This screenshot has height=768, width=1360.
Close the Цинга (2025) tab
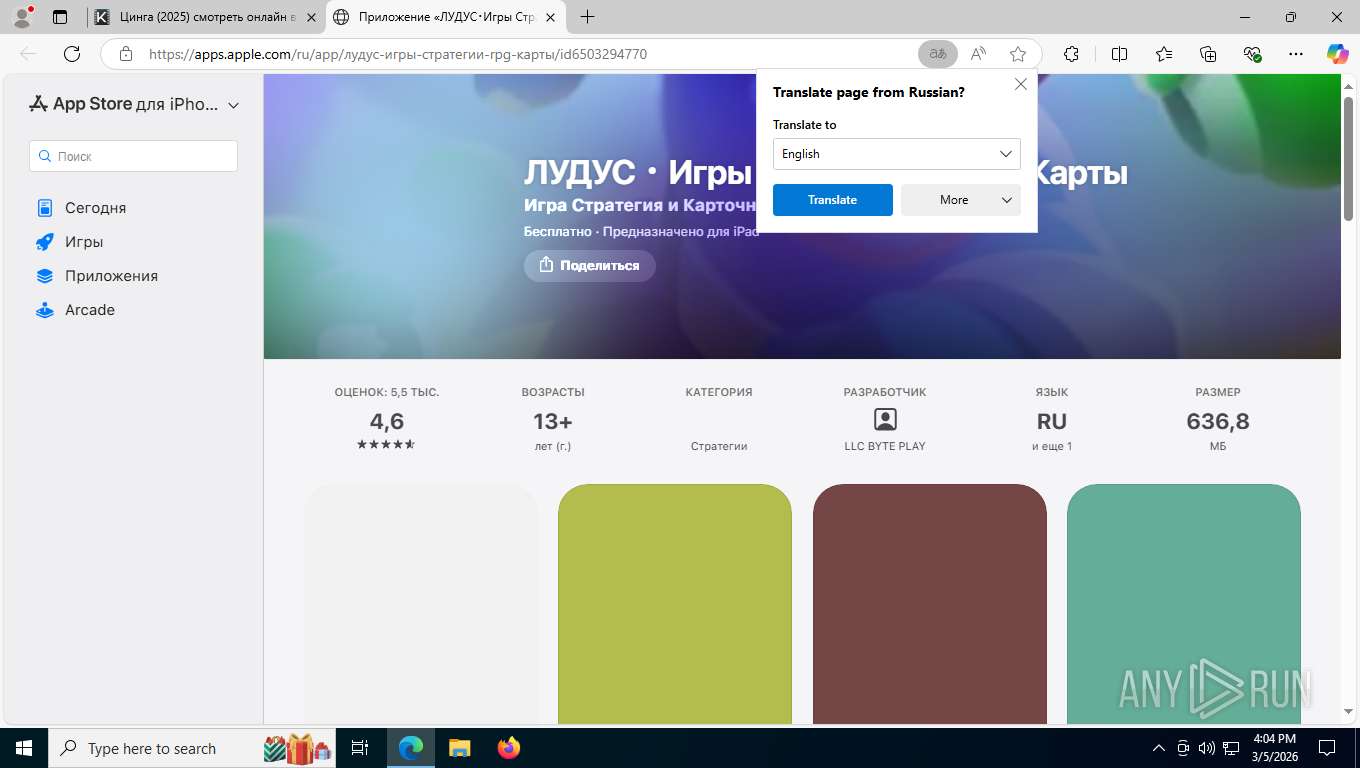[x=311, y=17]
